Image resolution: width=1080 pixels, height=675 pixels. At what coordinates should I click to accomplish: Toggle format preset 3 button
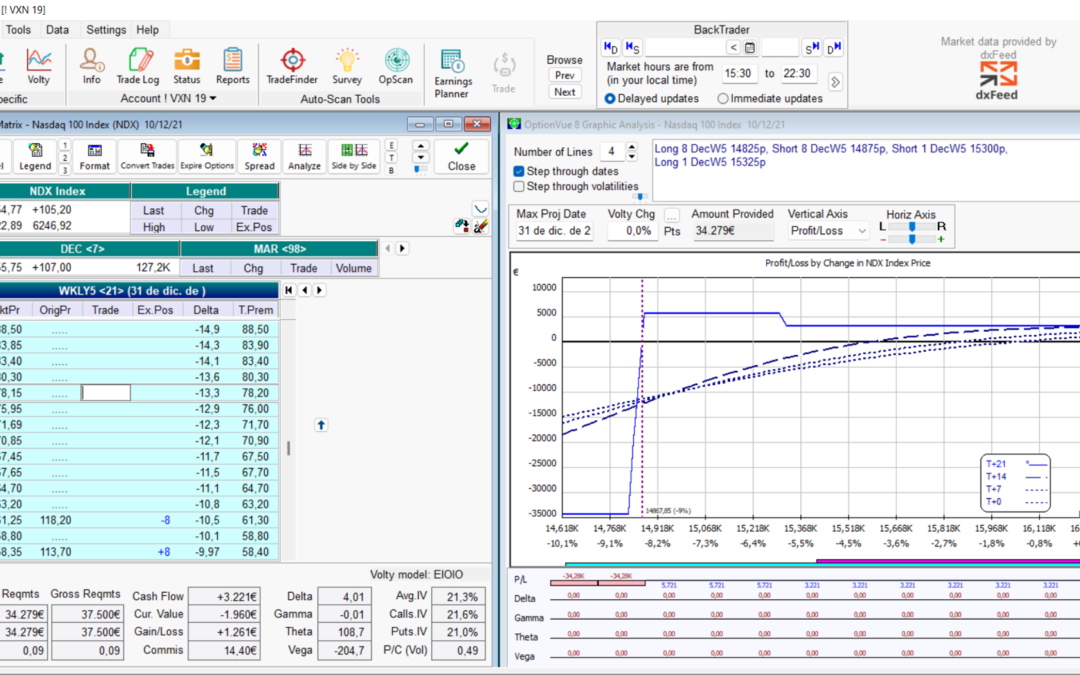coord(65,169)
